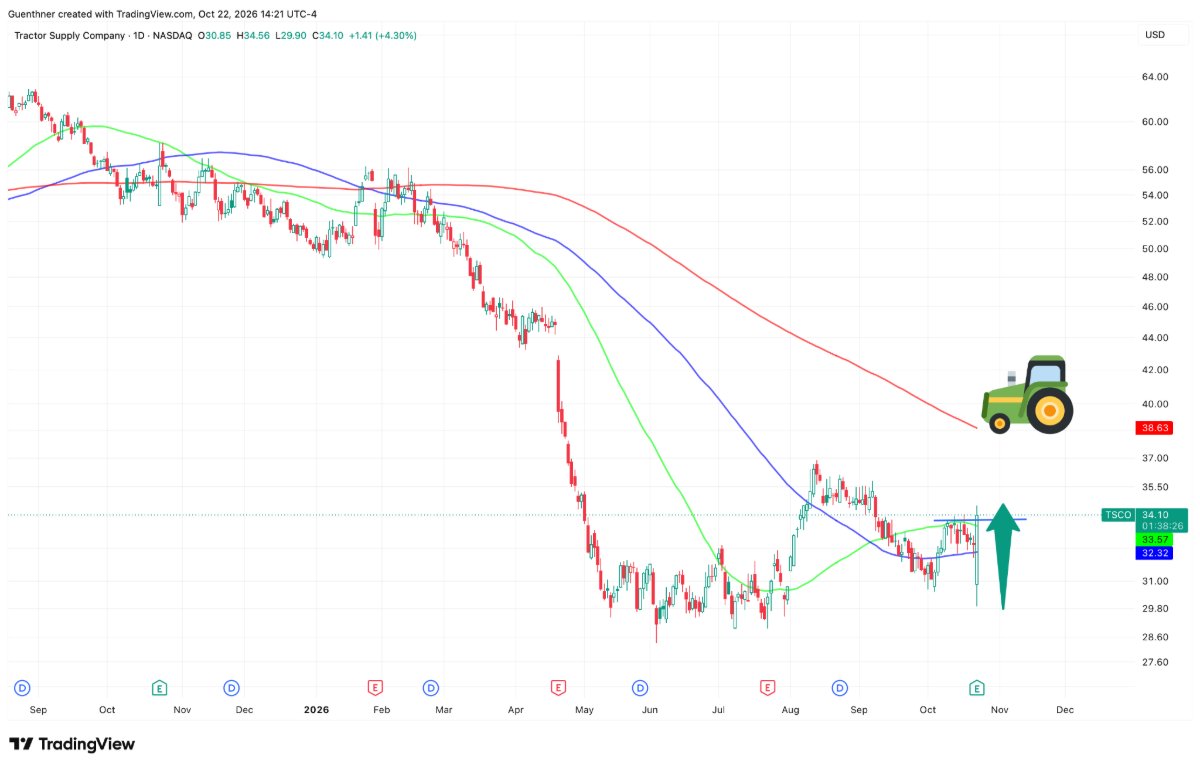Click the Tractor Supply Company symbol title
Screen dimensions: 1200x768
pyautogui.click(x=70, y=36)
